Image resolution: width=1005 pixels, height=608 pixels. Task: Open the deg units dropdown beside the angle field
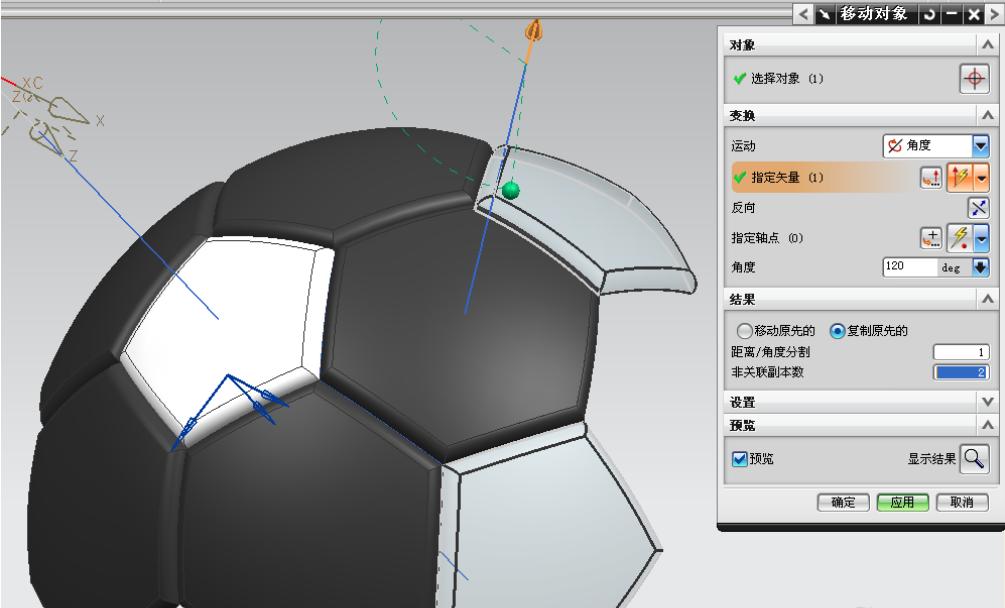coord(981,266)
